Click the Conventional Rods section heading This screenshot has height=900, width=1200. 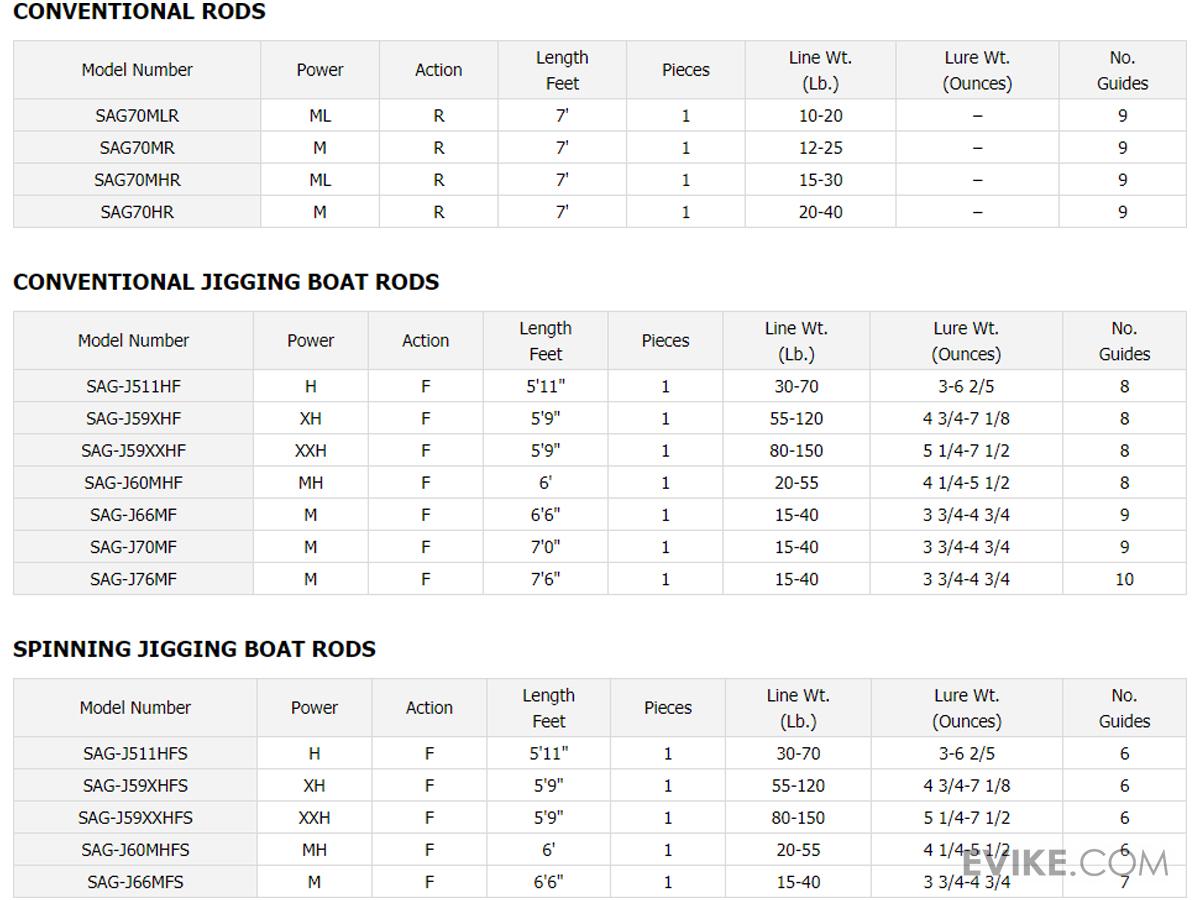point(139,13)
